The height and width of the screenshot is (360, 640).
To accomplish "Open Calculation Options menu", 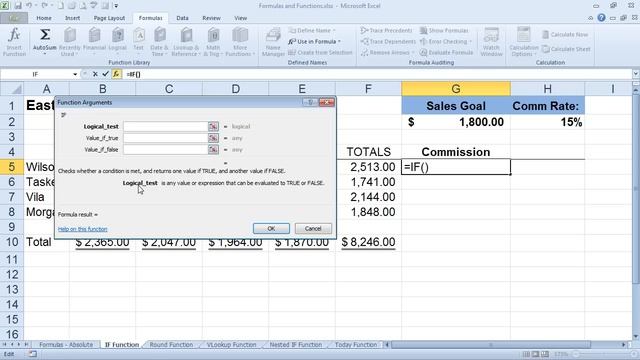I will [x=524, y=42].
